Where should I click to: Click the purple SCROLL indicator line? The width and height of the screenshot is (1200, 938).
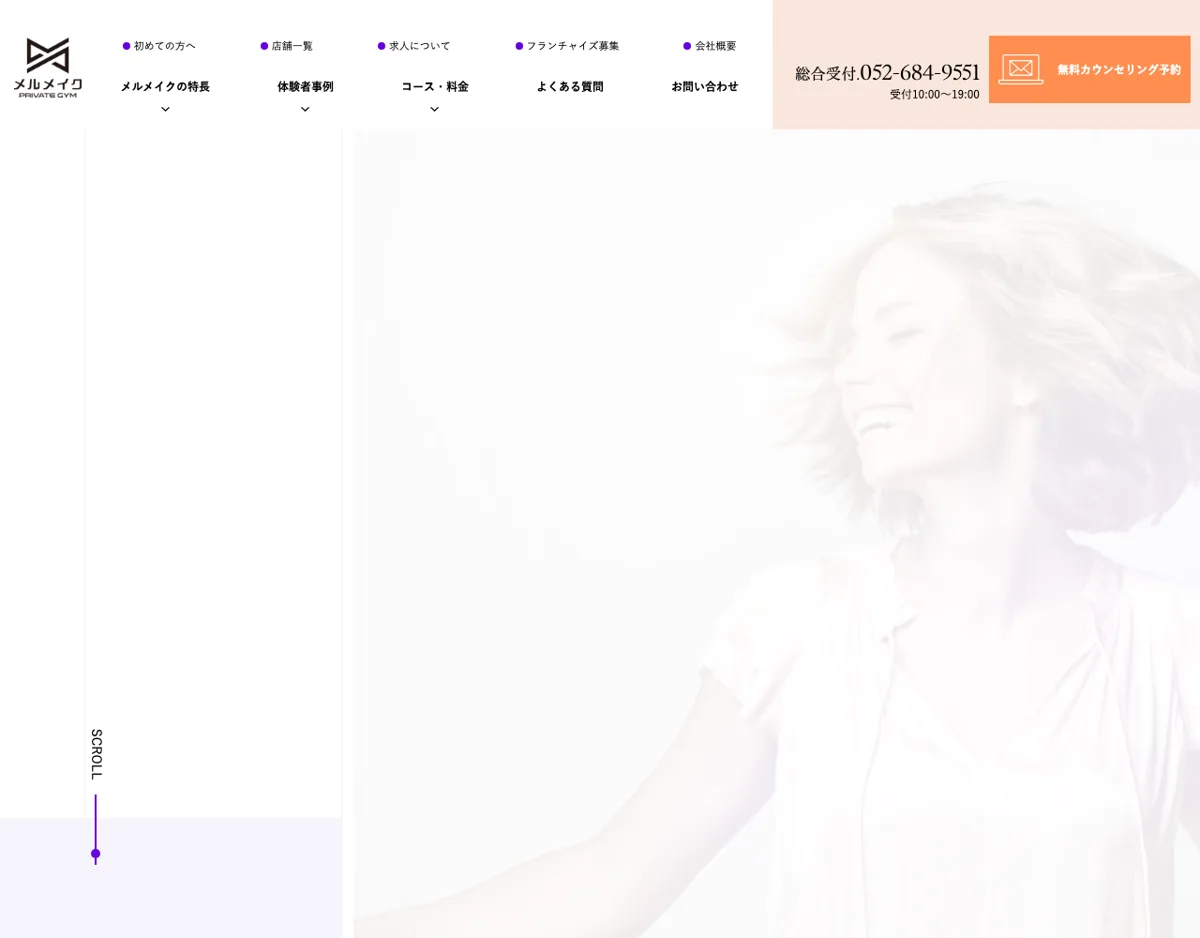click(x=96, y=829)
